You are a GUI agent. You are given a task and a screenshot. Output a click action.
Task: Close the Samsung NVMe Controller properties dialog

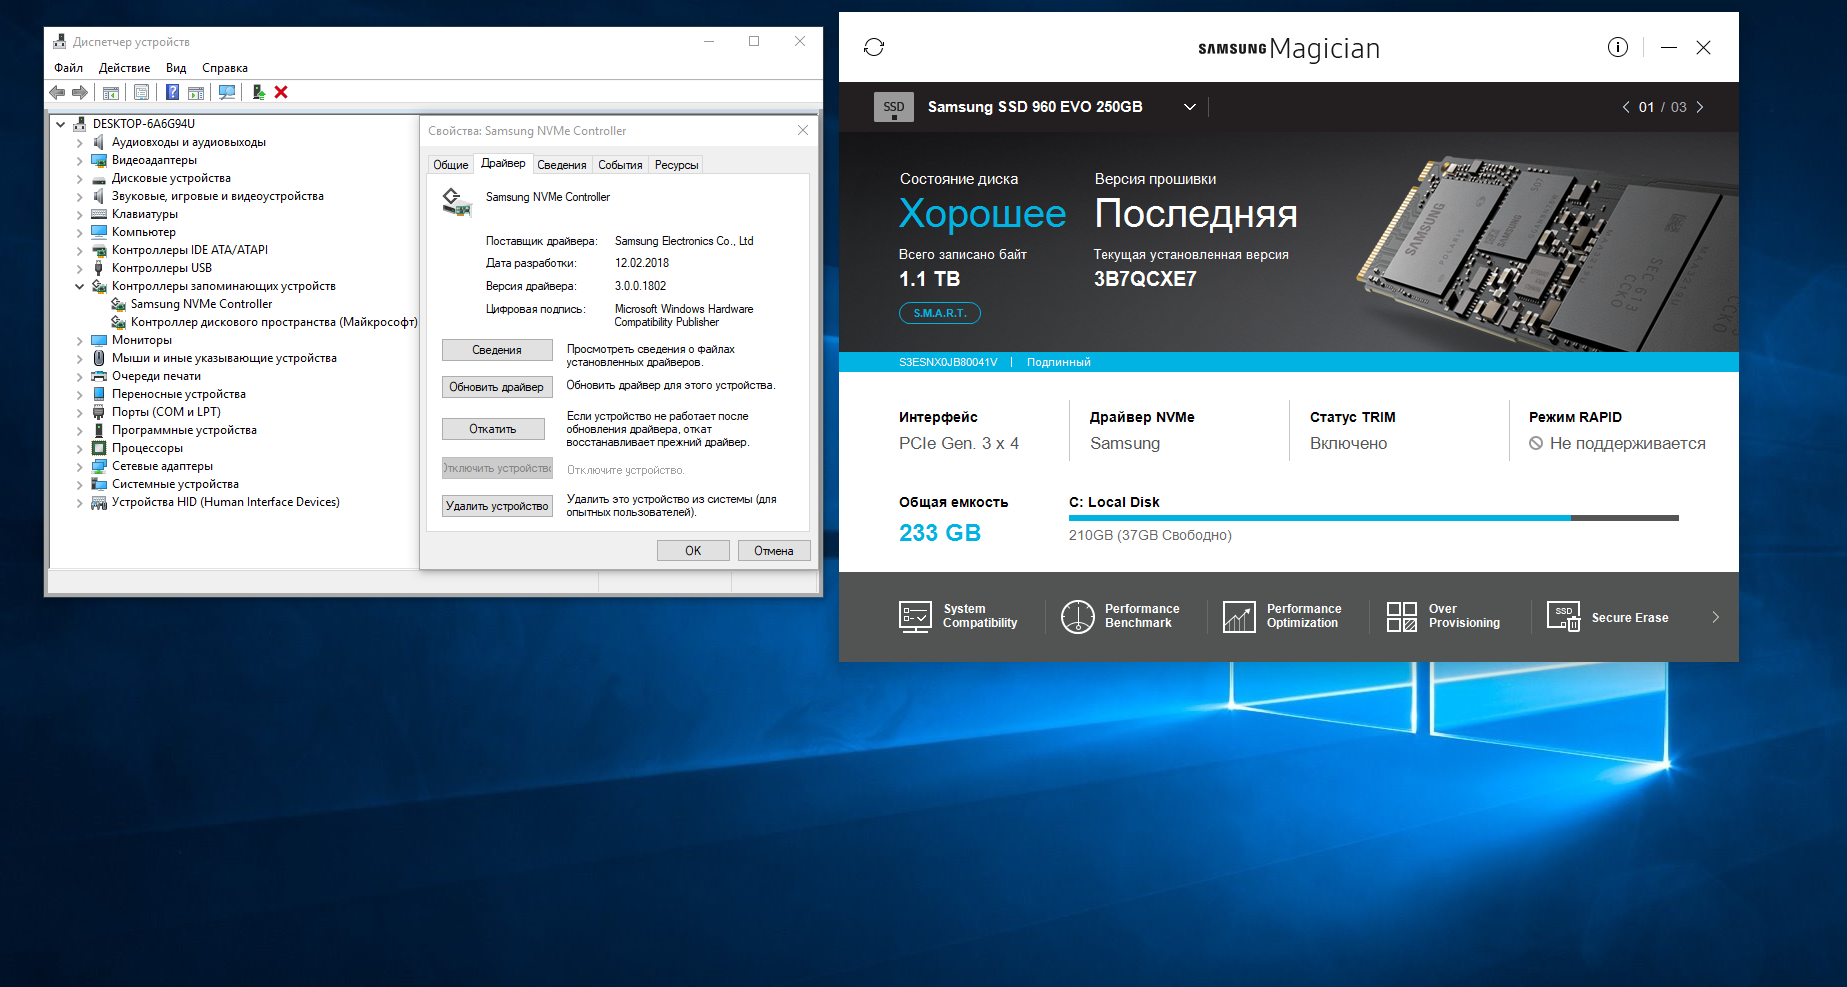pyautogui.click(x=803, y=130)
